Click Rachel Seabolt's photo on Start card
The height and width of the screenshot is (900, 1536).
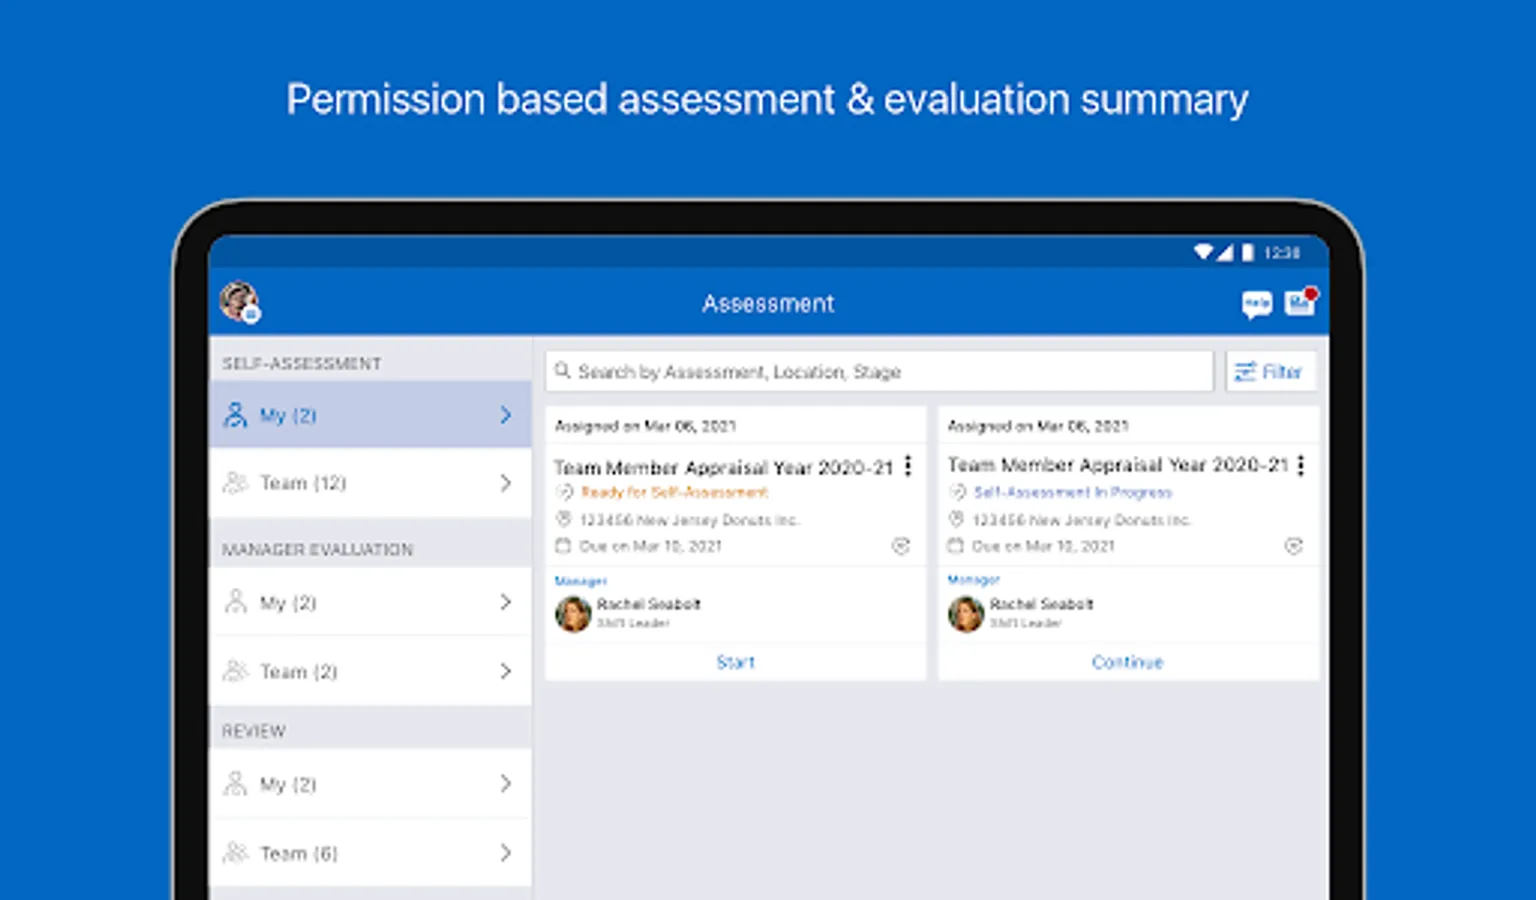pyautogui.click(x=573, y=613)
